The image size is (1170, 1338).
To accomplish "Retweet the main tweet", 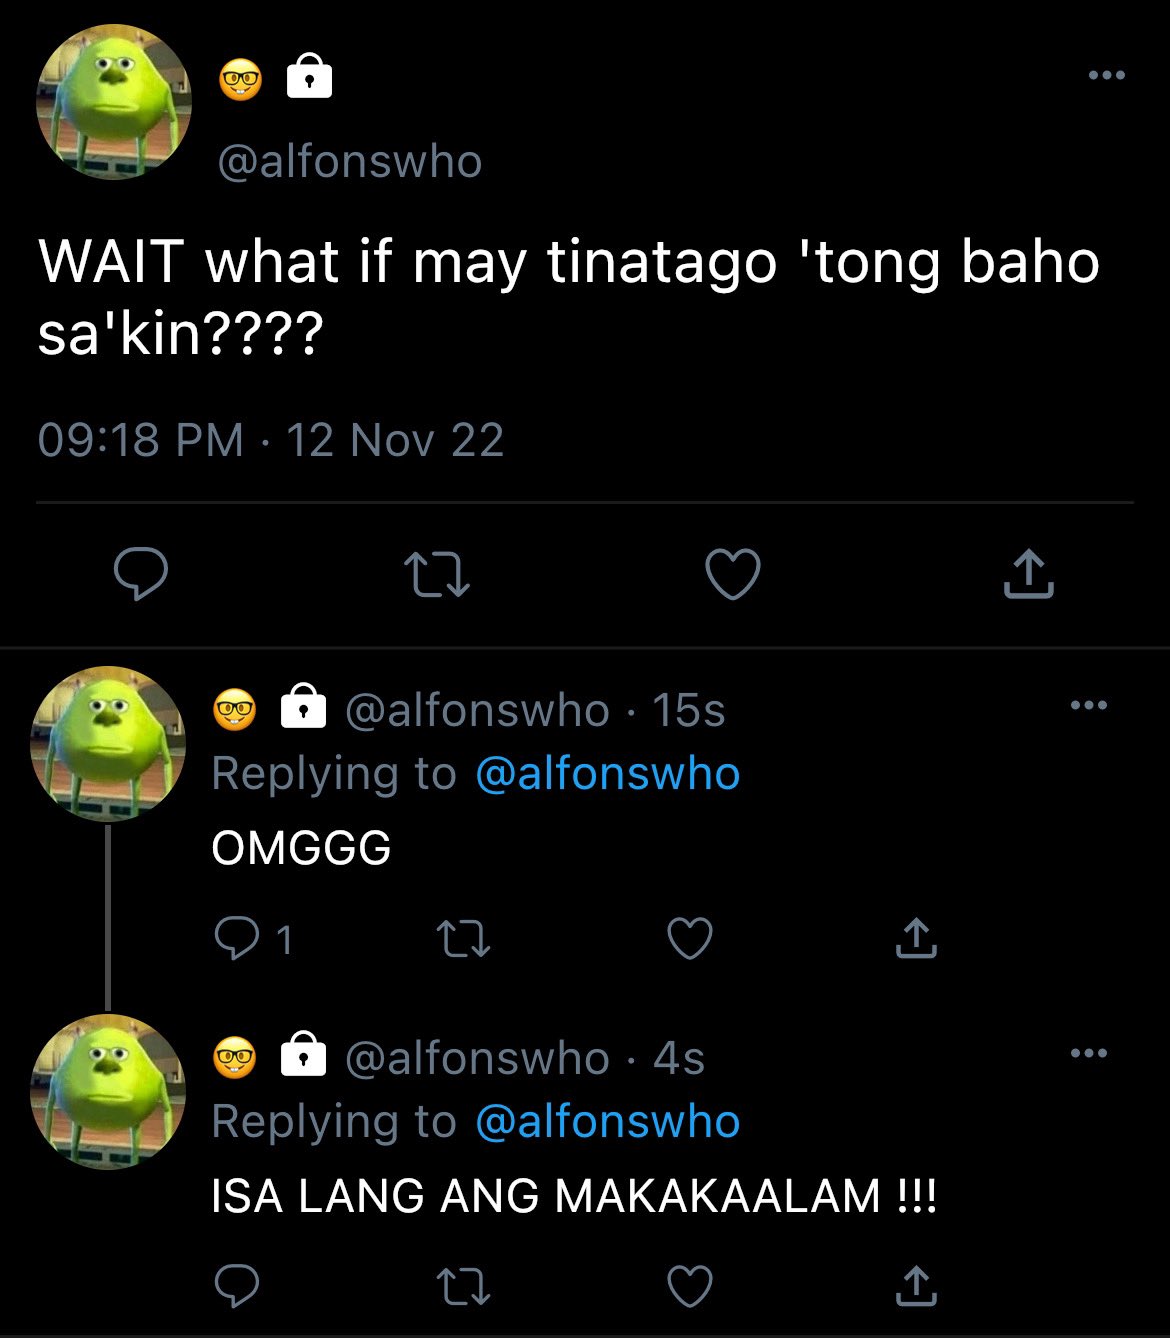I will [437, 575].
